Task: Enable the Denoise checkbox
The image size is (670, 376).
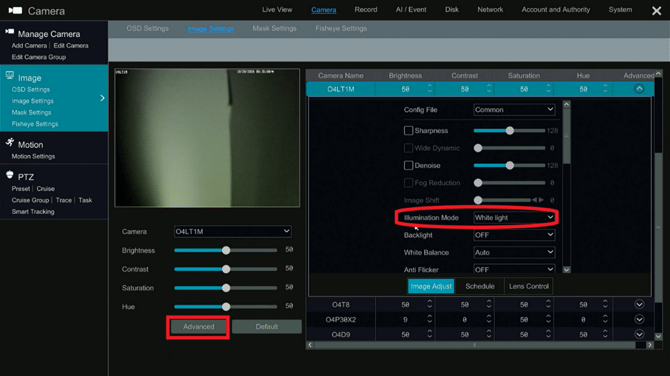Action: click(408, 165)
